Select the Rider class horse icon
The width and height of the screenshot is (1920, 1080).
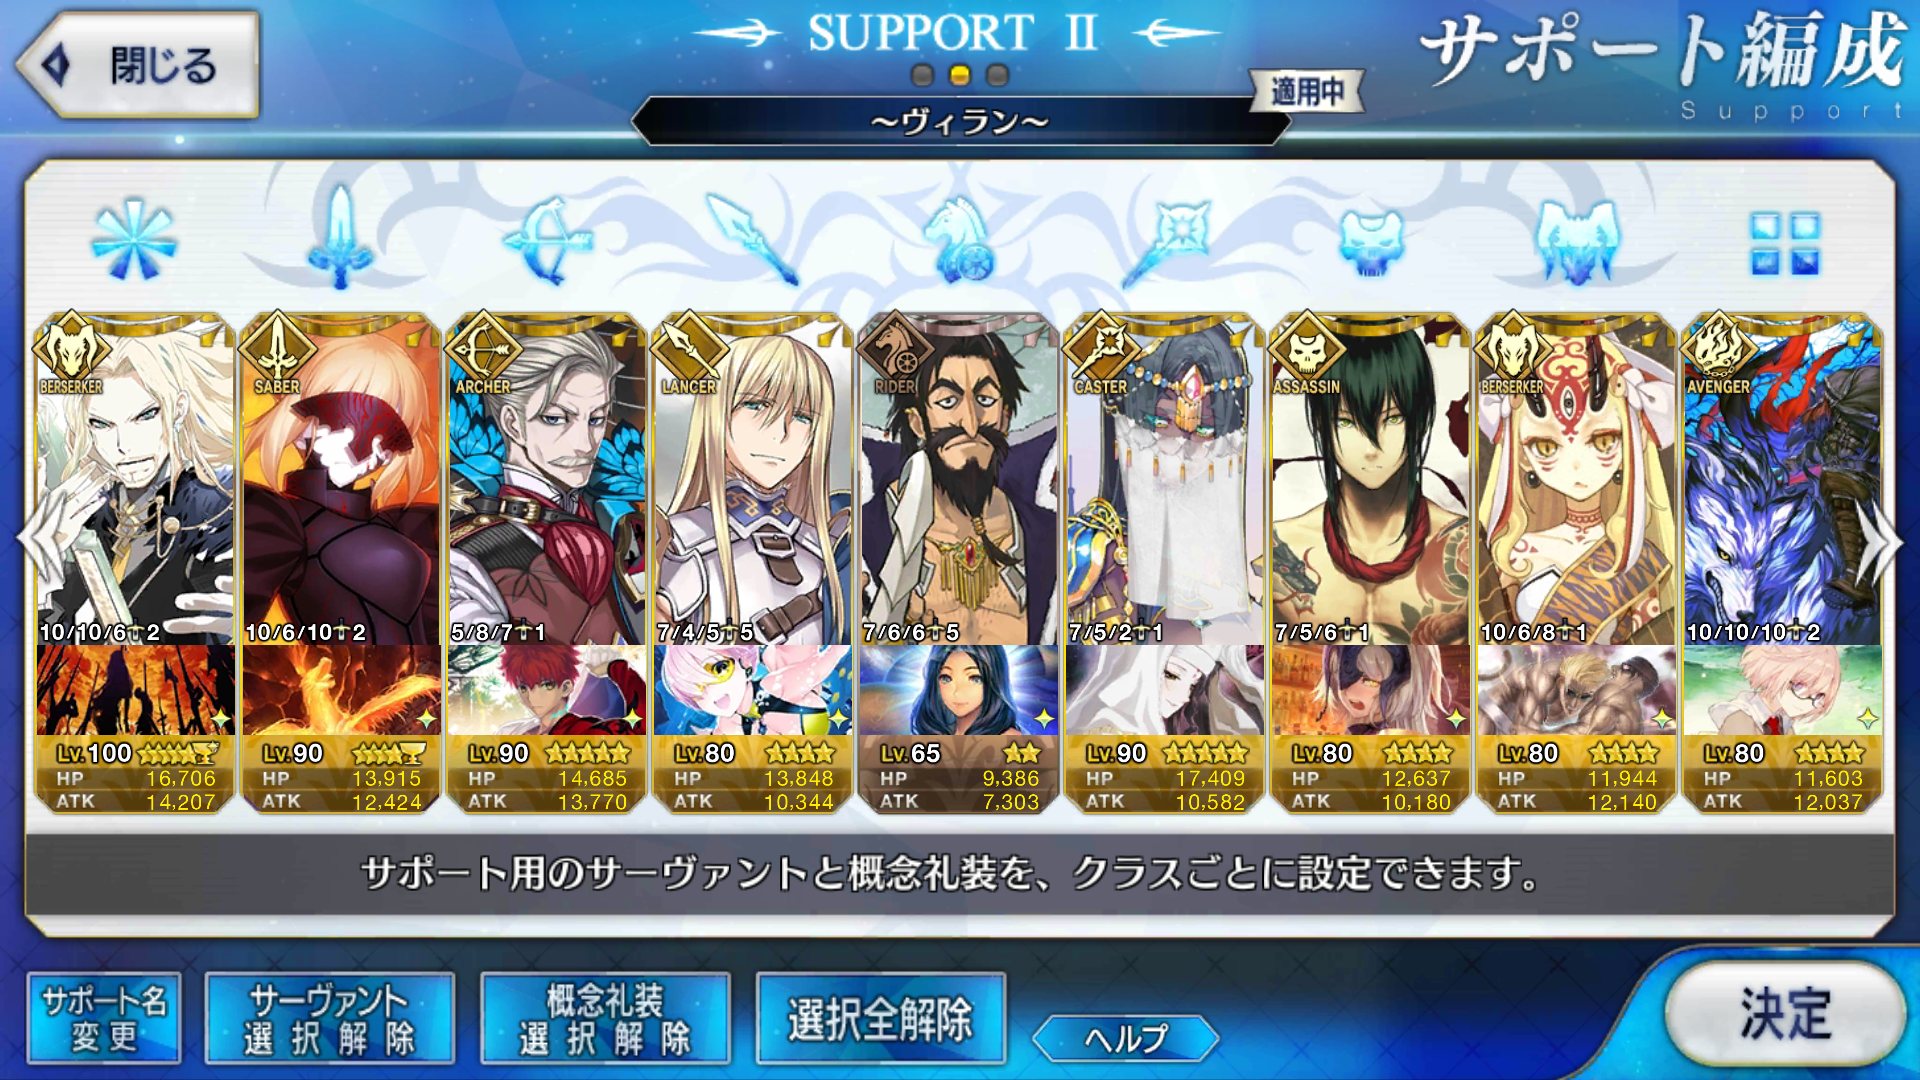click(959, 240)
